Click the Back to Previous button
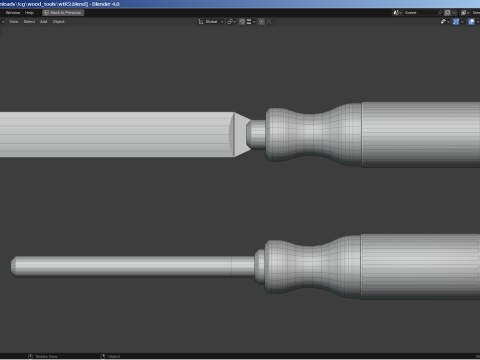Screen dimensions: 480x360 pos(63,13)
